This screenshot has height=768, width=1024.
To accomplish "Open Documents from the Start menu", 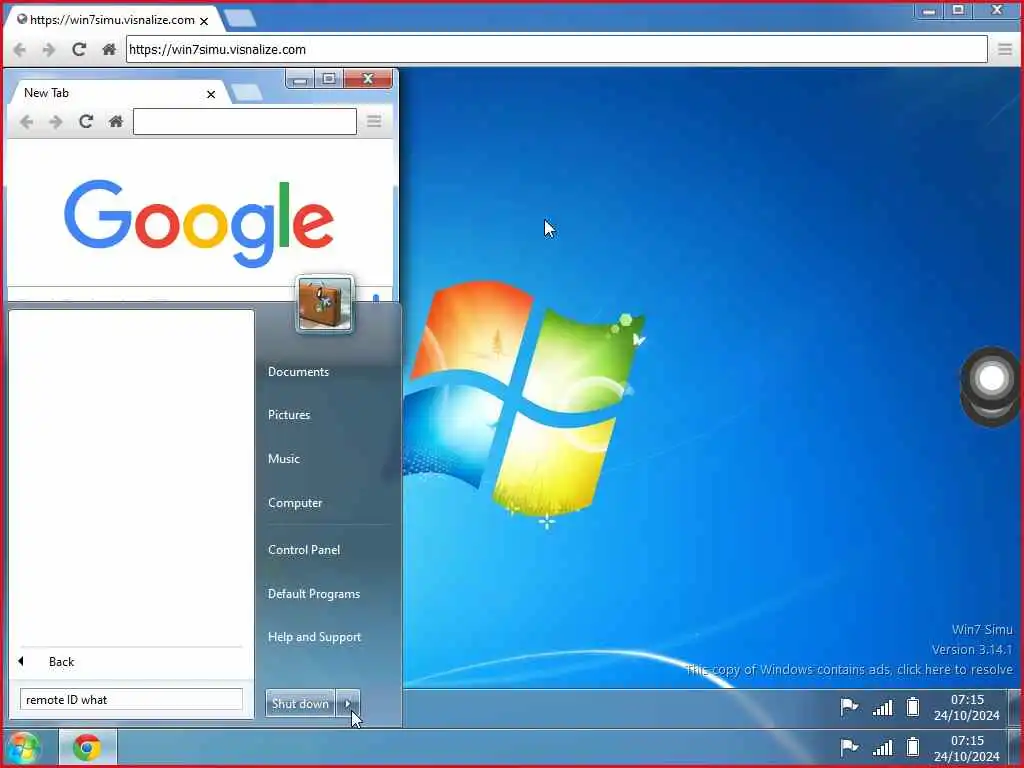I will click(298, 372).
